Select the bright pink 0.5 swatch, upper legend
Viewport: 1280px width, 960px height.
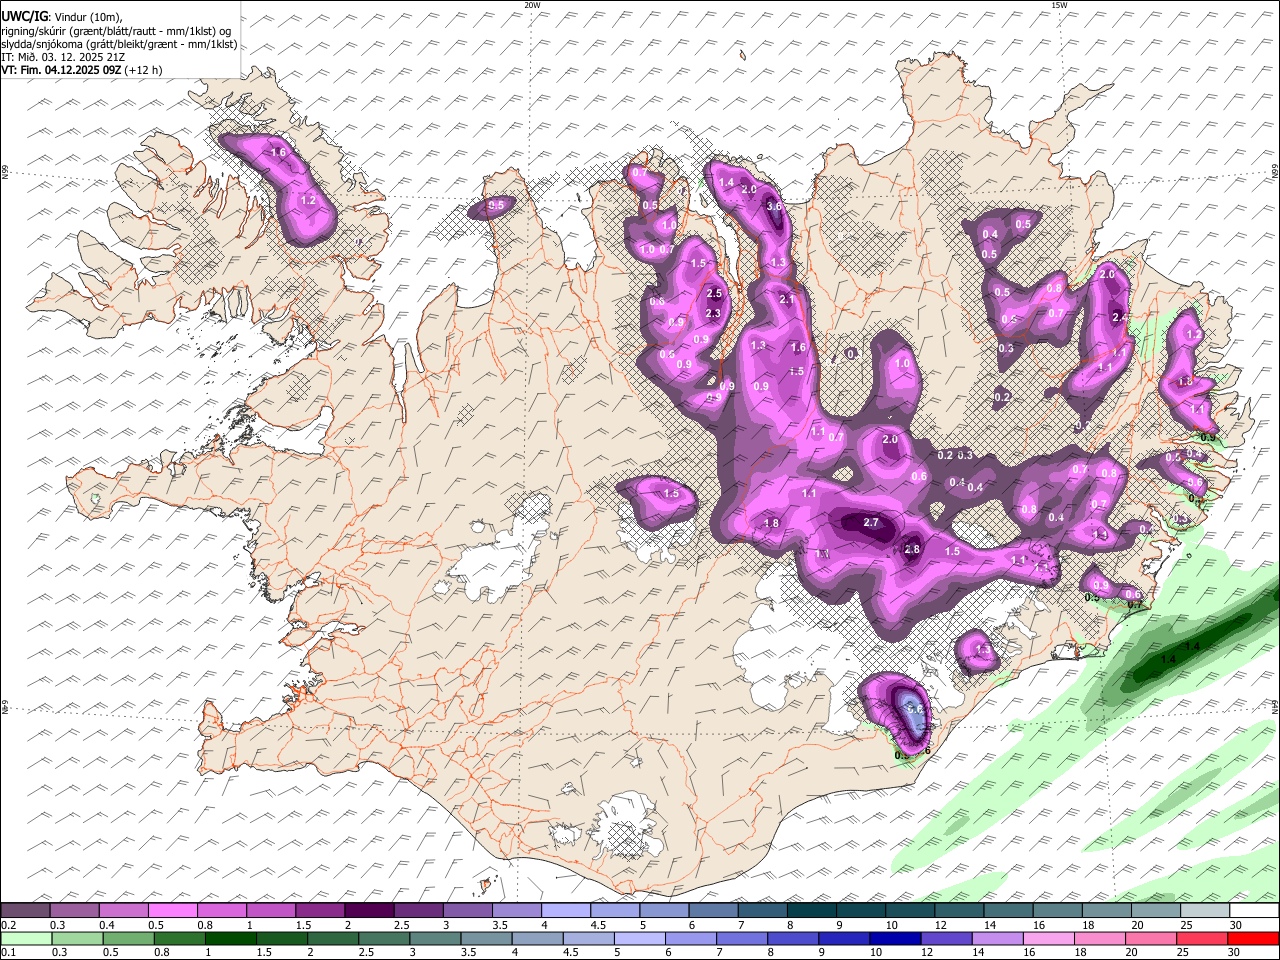[x=172, y=910]
